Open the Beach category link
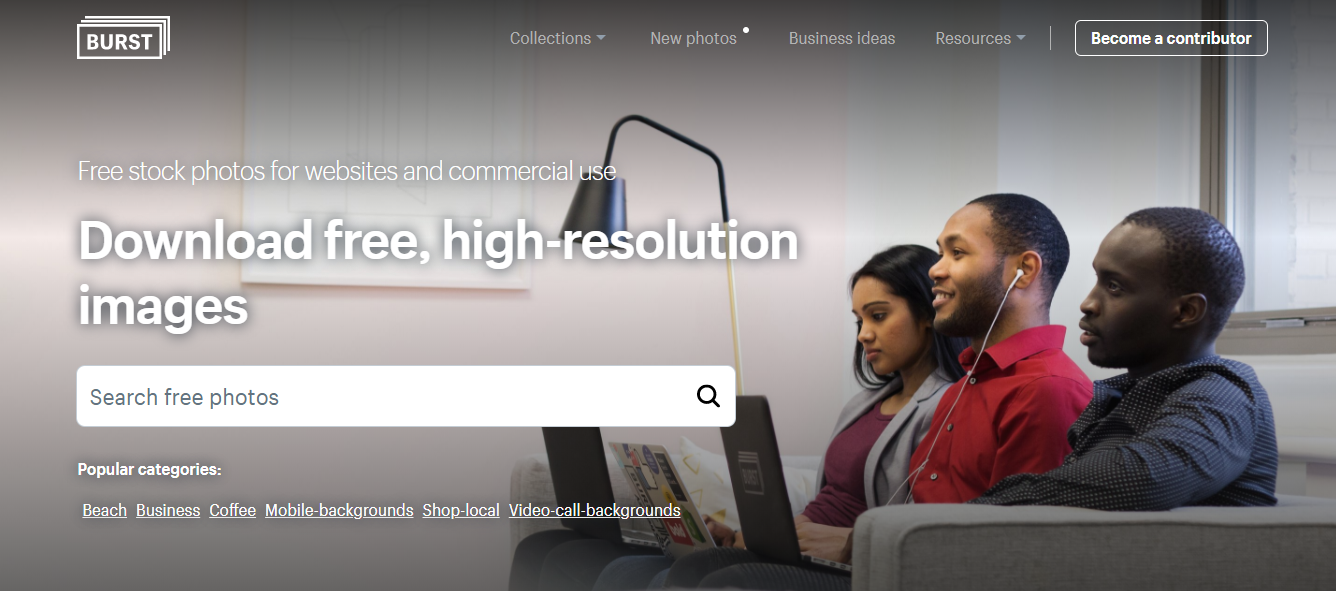Viewport: 1336px width, 591px height. point(104,510)
